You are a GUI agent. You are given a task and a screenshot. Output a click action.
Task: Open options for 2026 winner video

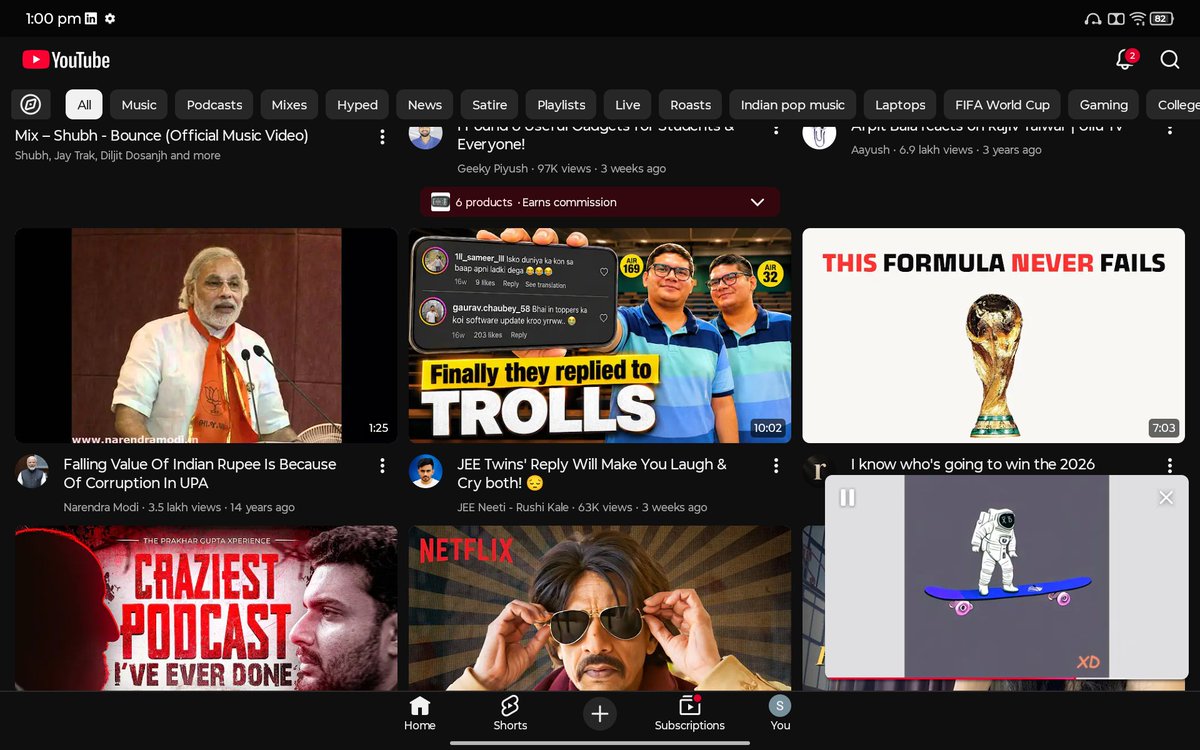[x=1169, y=466]
